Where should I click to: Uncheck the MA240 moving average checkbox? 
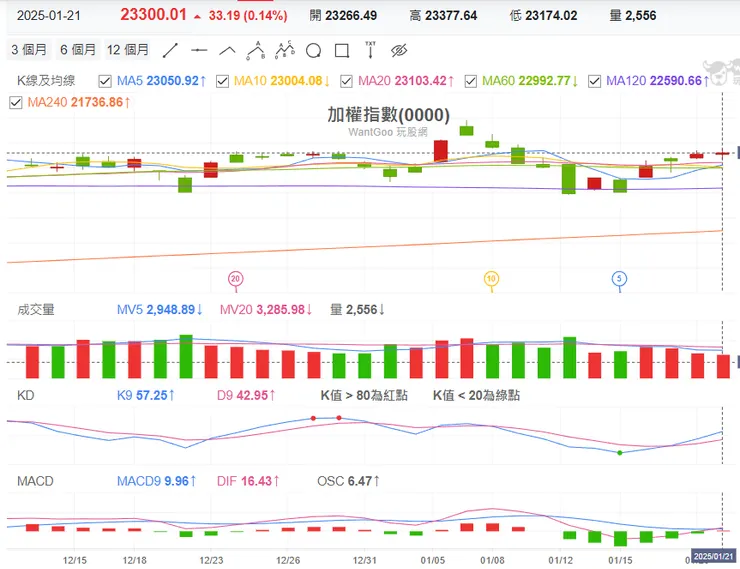[16, 102]
